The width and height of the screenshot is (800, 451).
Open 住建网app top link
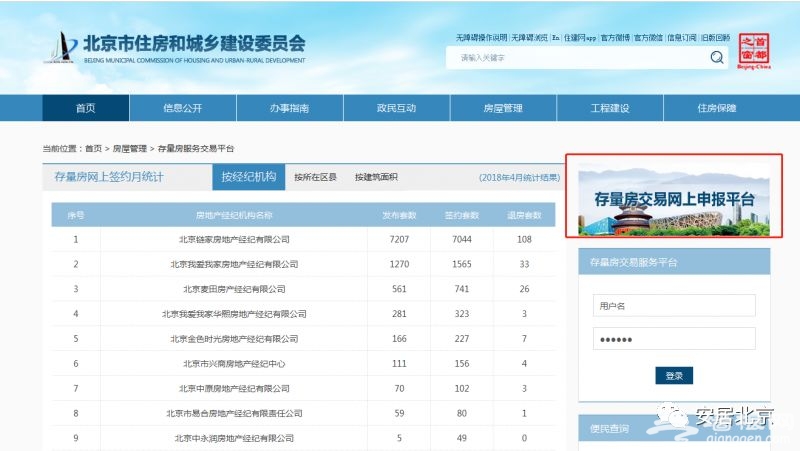(580, 37)
